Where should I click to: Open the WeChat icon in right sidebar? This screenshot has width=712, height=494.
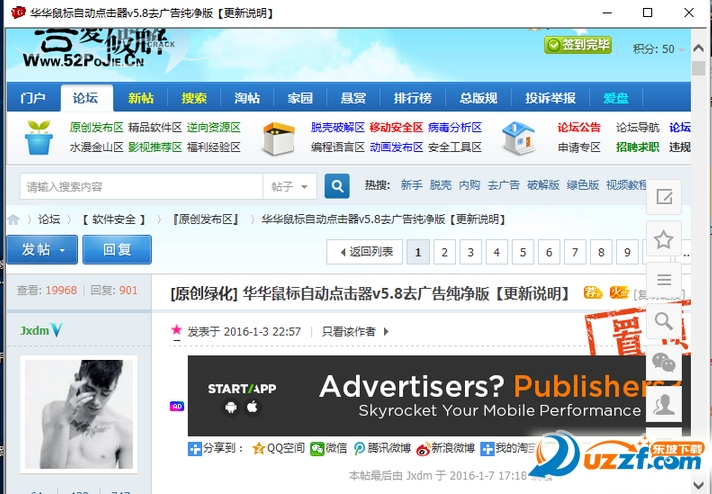point(664,362)
